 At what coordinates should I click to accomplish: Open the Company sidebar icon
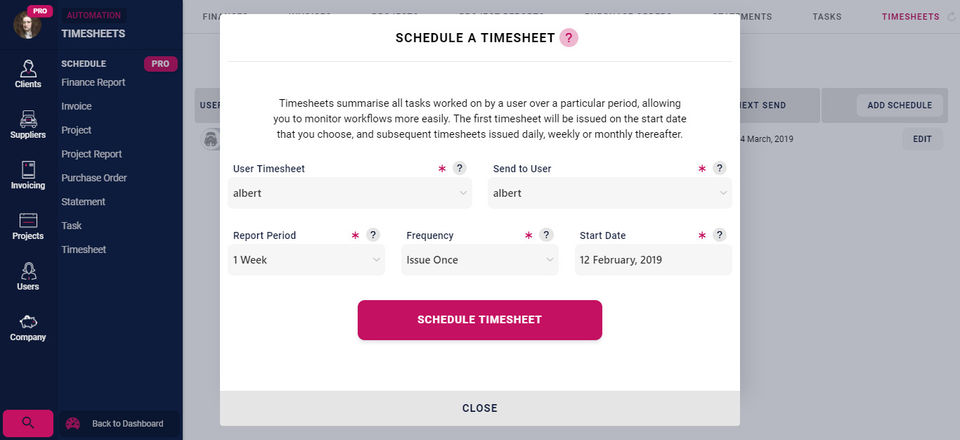[x=28, y=327]
